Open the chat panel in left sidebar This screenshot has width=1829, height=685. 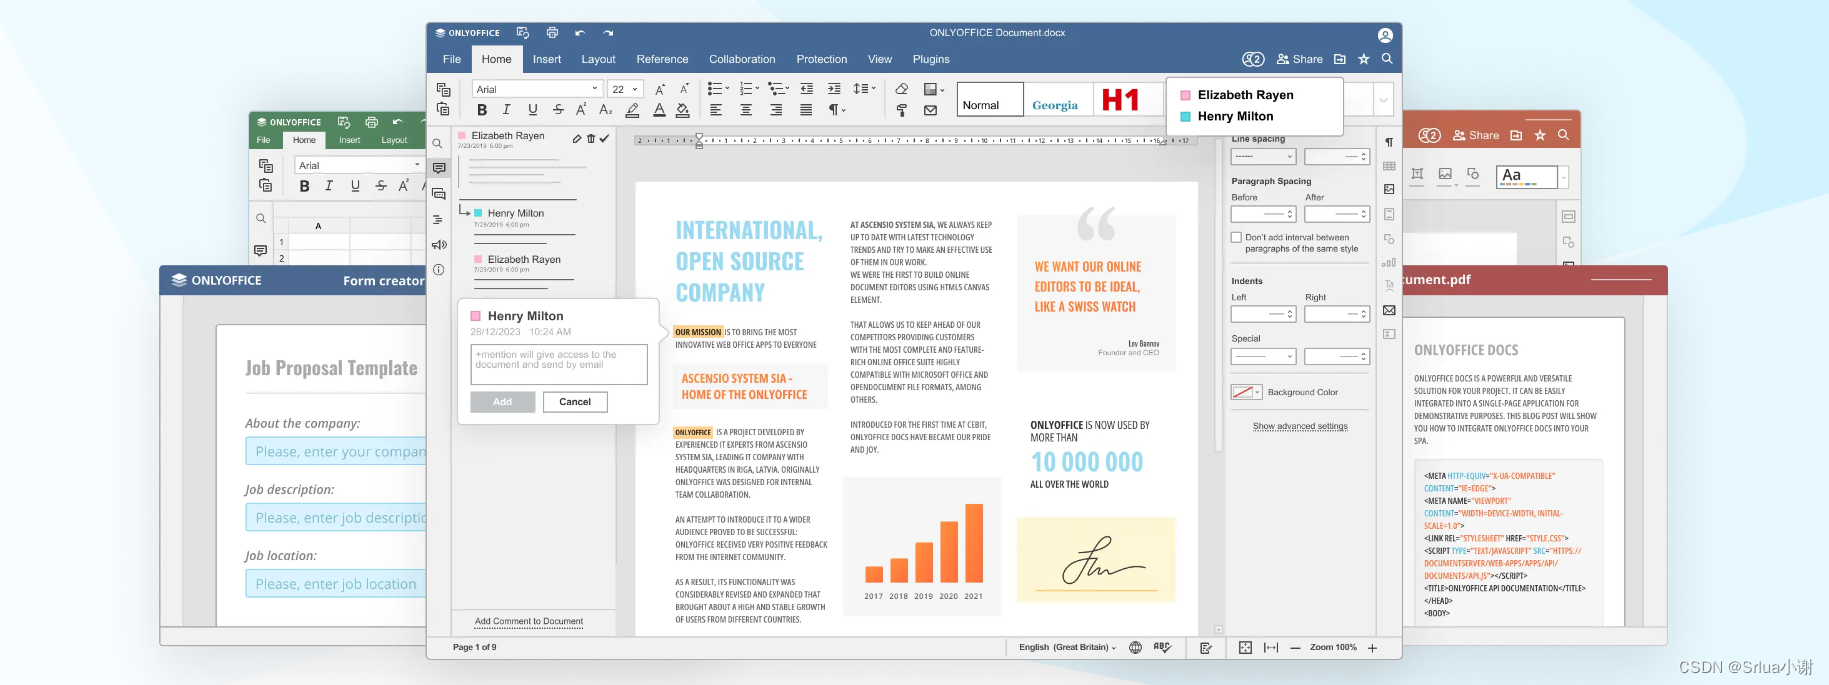[439, 194]
